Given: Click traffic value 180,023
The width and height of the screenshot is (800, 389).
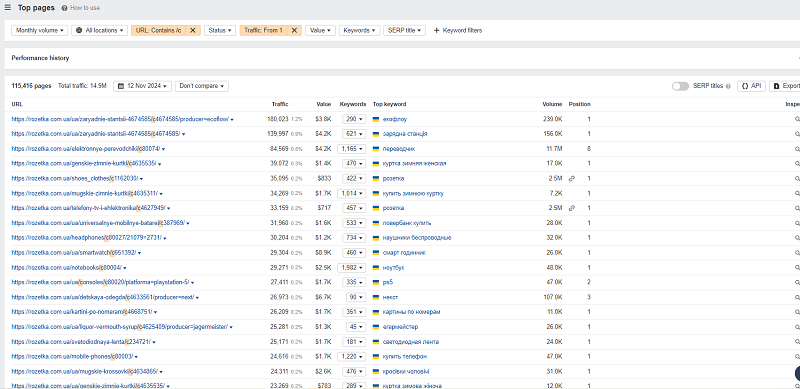Looking at the screenshot, I should tap(278, 119).
